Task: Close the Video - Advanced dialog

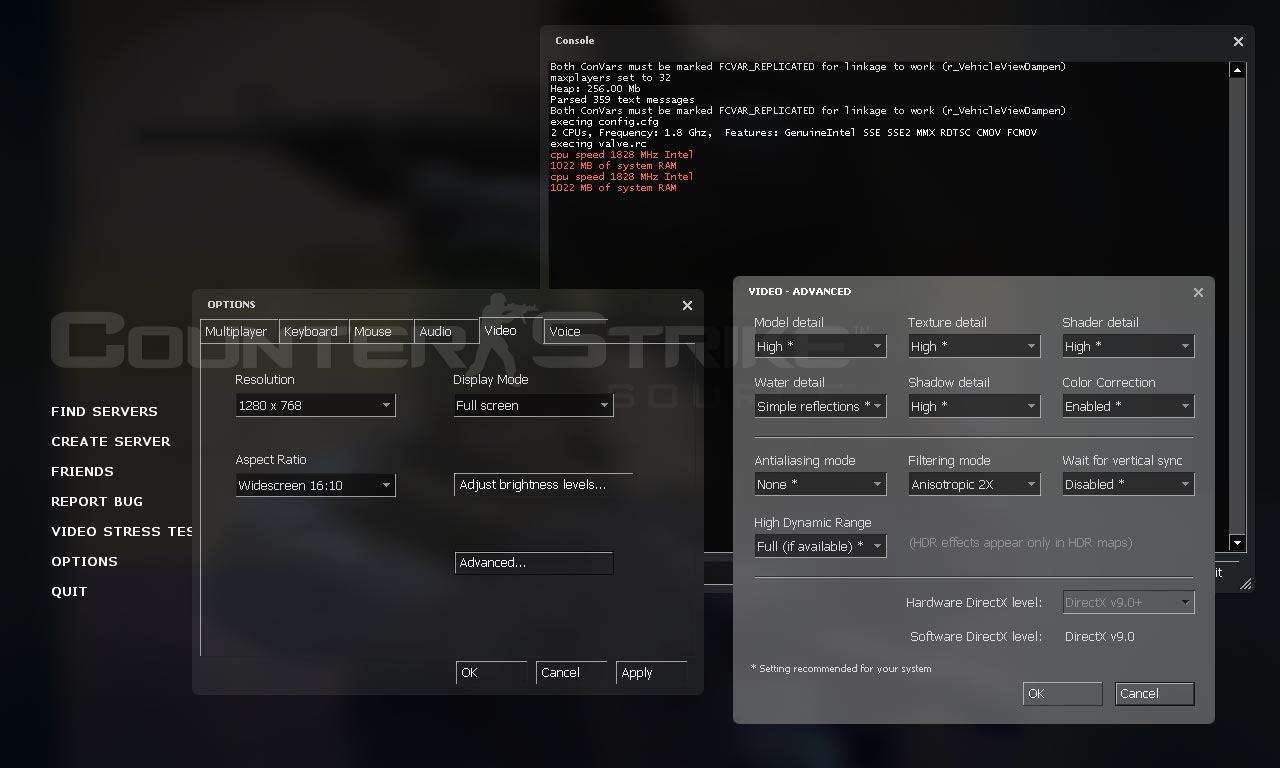Action: click(1198, 292)
